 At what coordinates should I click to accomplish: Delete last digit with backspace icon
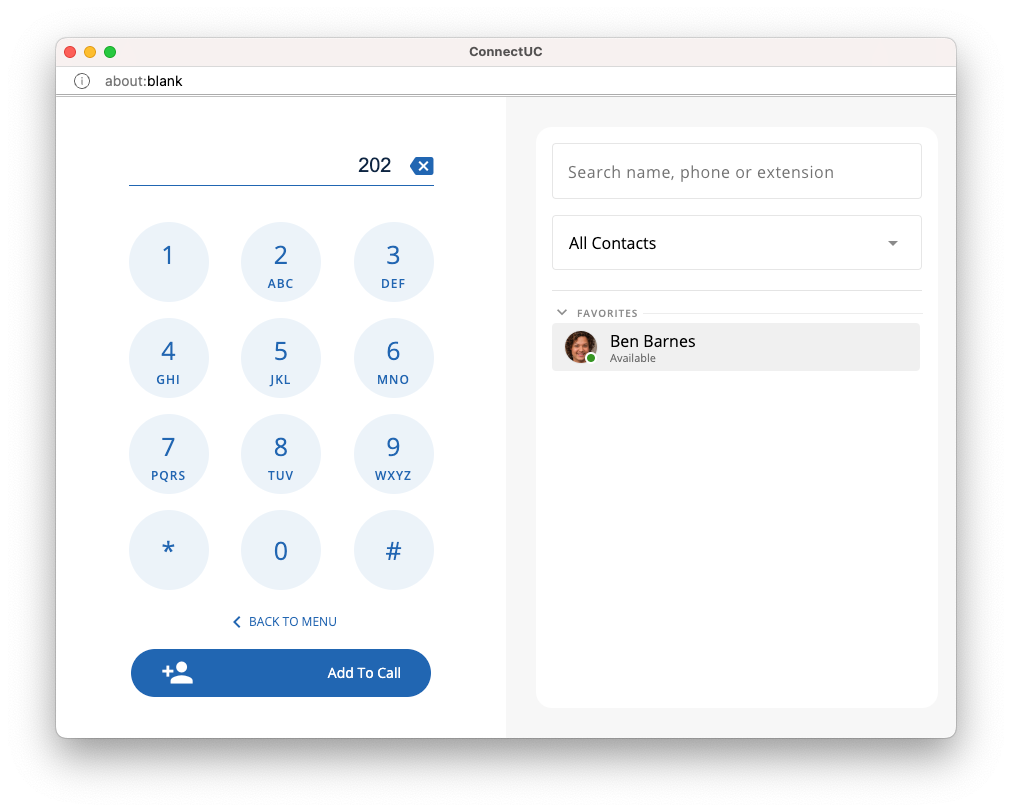pyautogui.click(x=422, y=166)
